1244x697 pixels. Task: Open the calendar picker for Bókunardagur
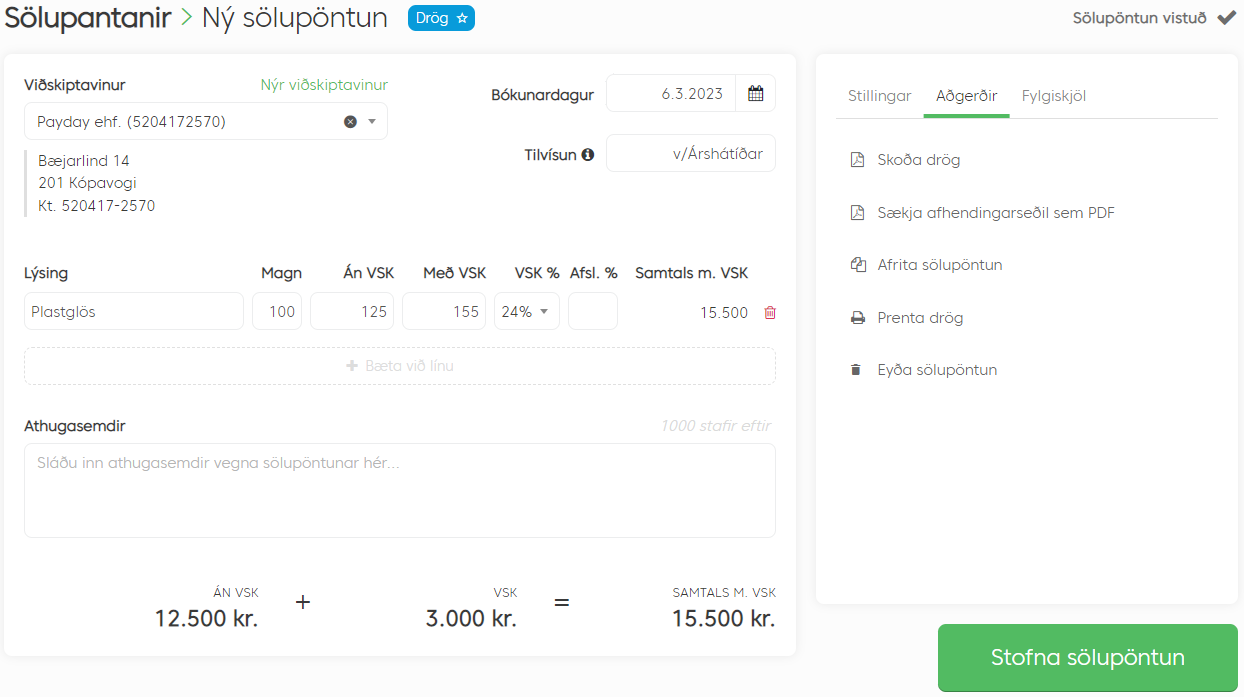click(756, 94)
